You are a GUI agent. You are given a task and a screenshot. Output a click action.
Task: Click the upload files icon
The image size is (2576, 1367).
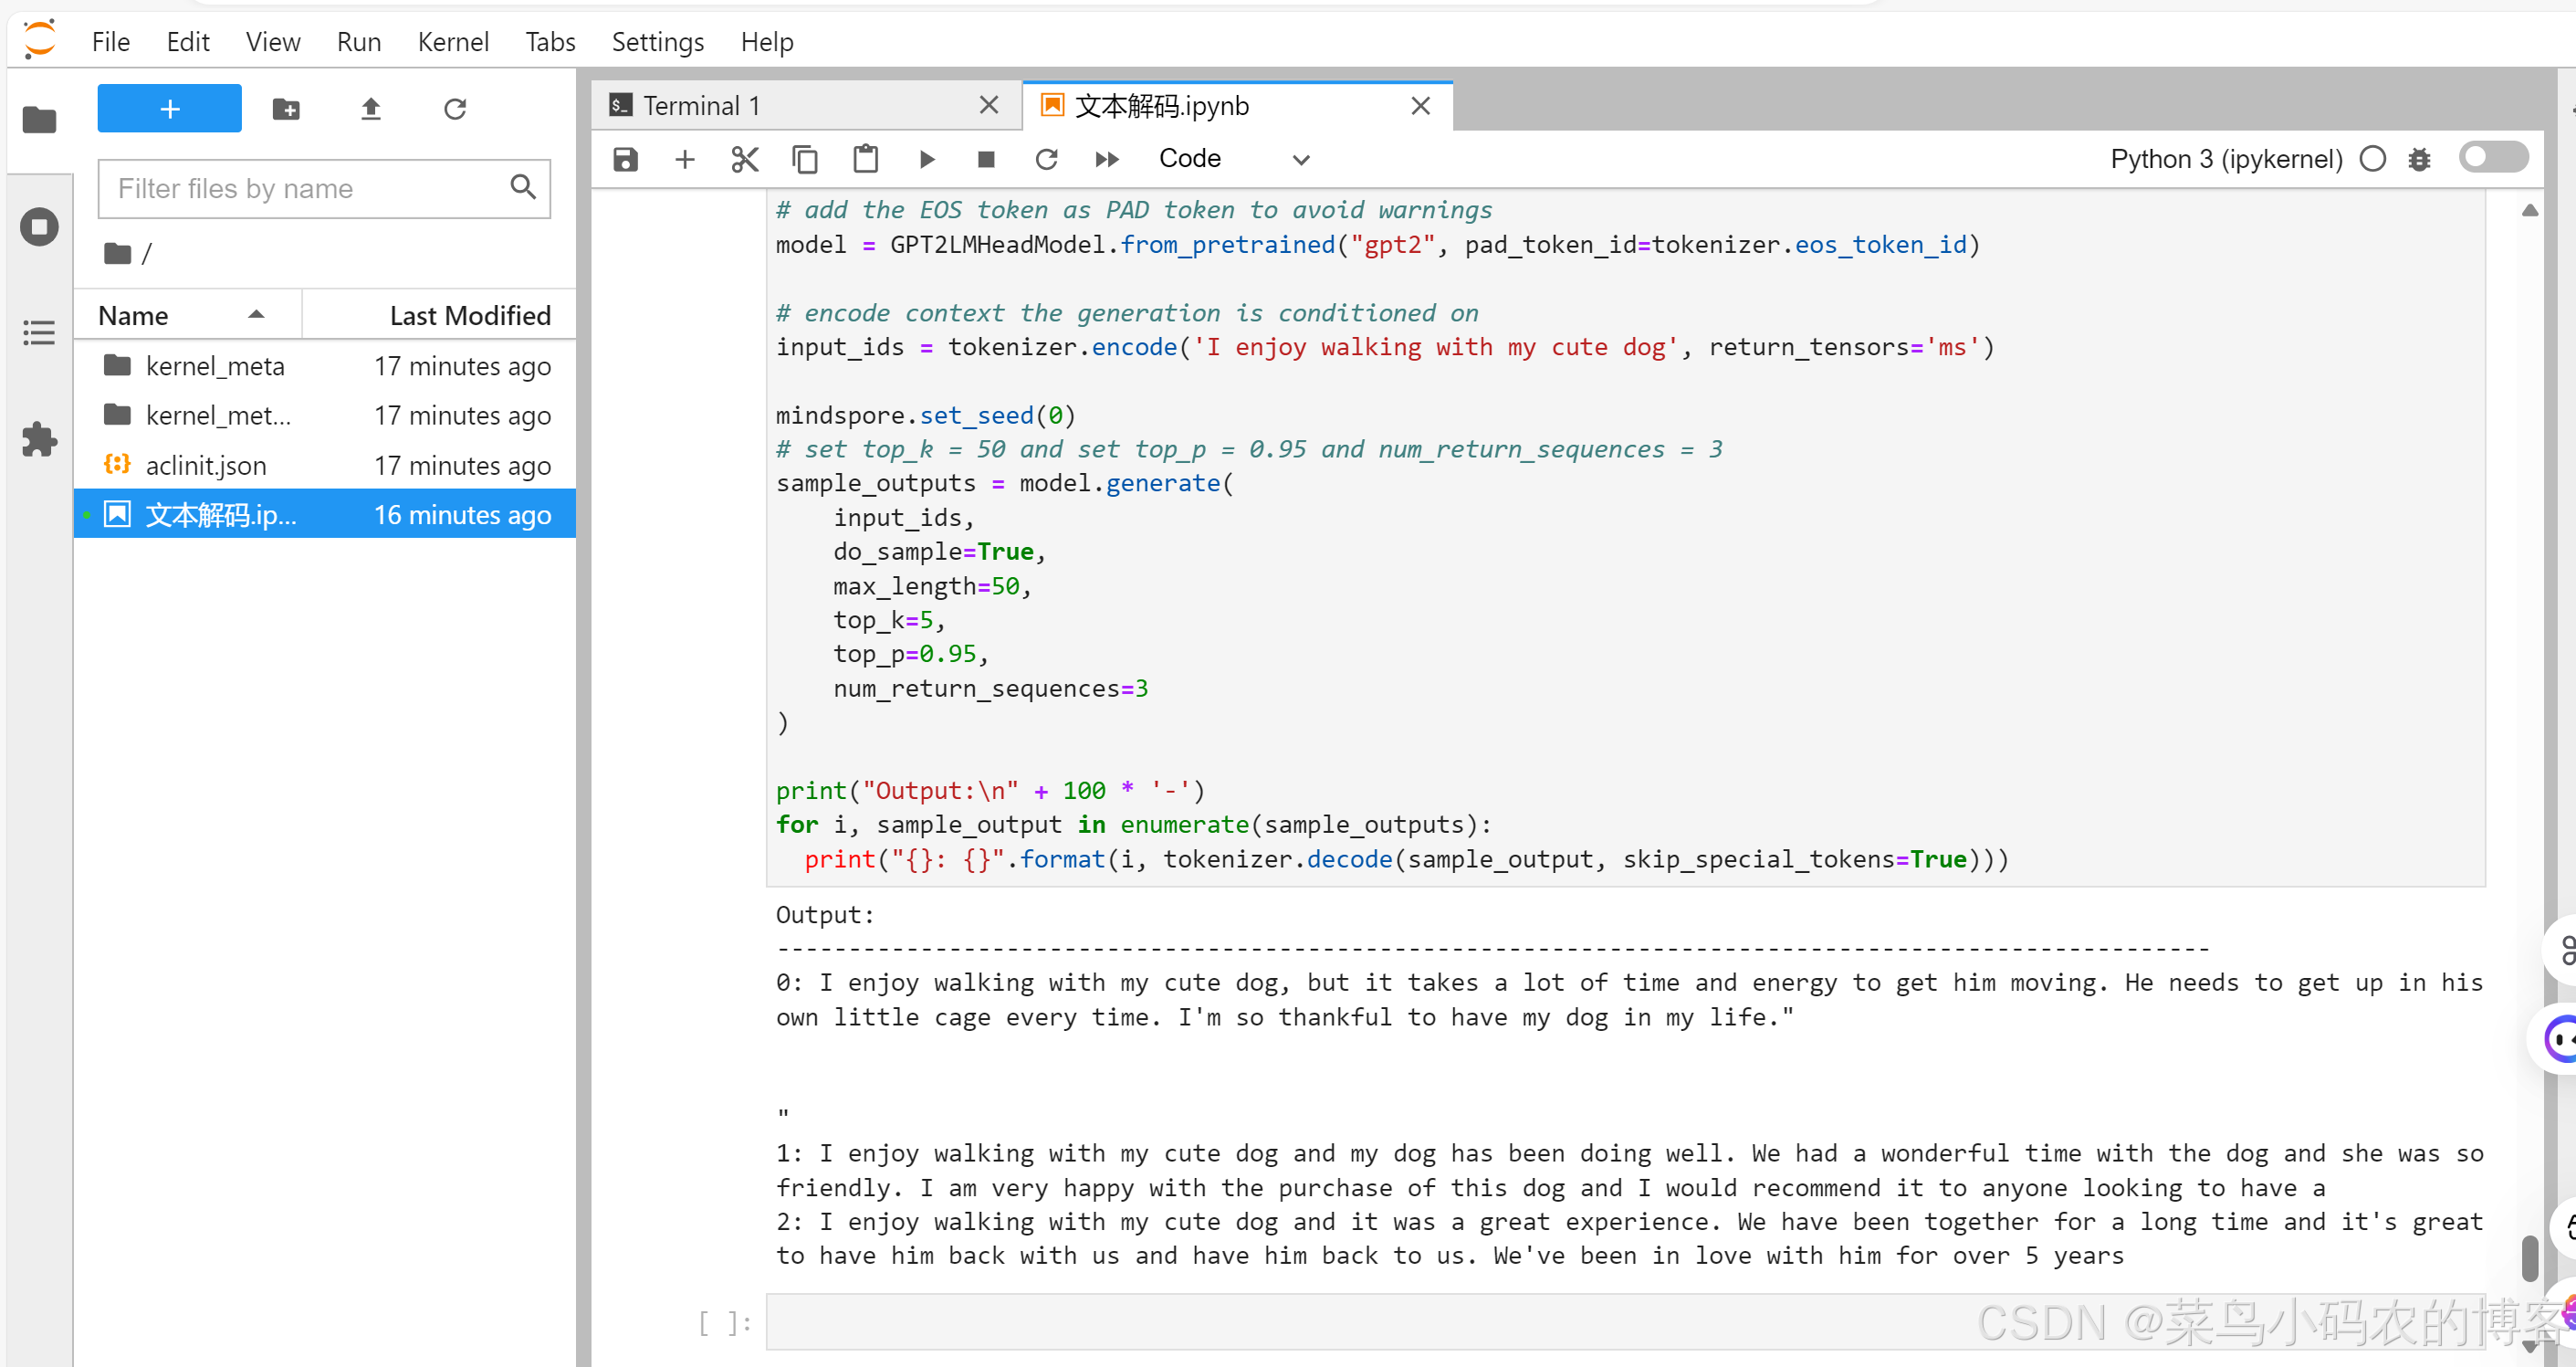[371, 109]
